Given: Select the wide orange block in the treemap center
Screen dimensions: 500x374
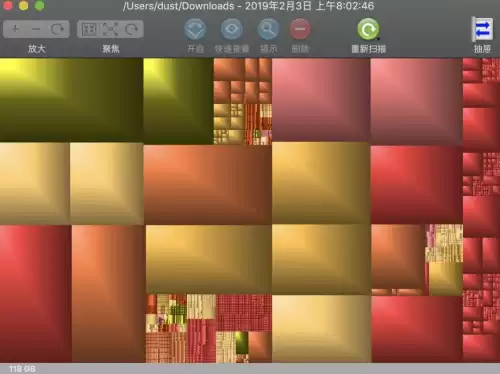Looking at the screenshot, I should [x=208, y=184].
